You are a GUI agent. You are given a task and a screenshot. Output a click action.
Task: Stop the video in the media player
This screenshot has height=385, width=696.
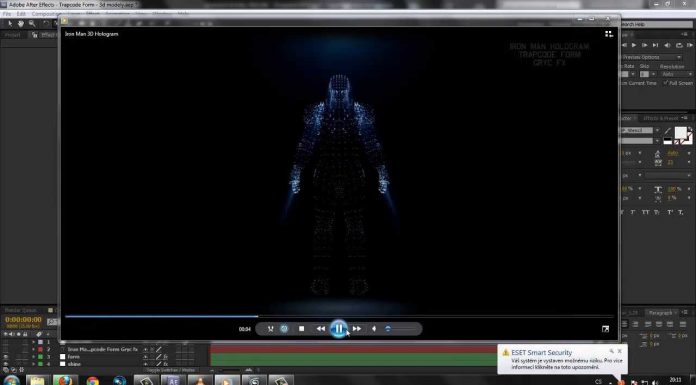pos(301,329)
